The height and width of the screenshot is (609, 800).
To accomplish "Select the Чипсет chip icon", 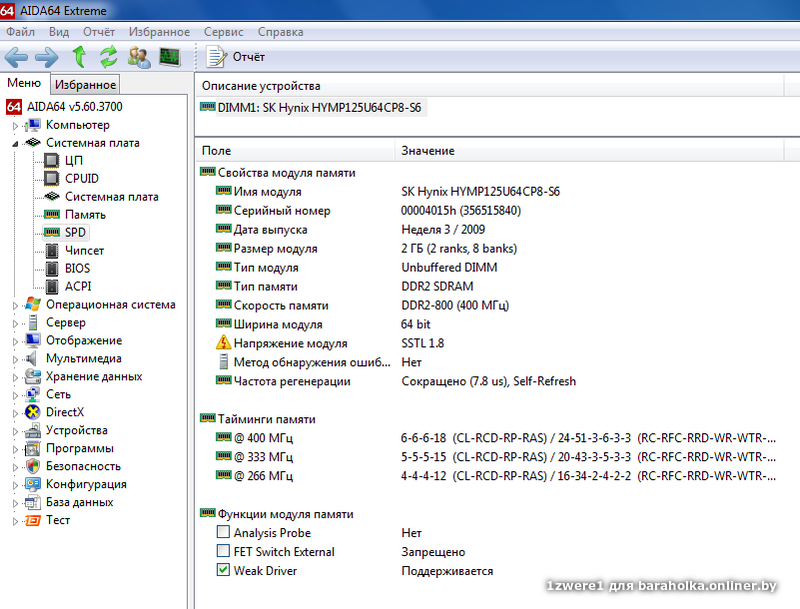I will pyautogui.click(x=52, y=250).
